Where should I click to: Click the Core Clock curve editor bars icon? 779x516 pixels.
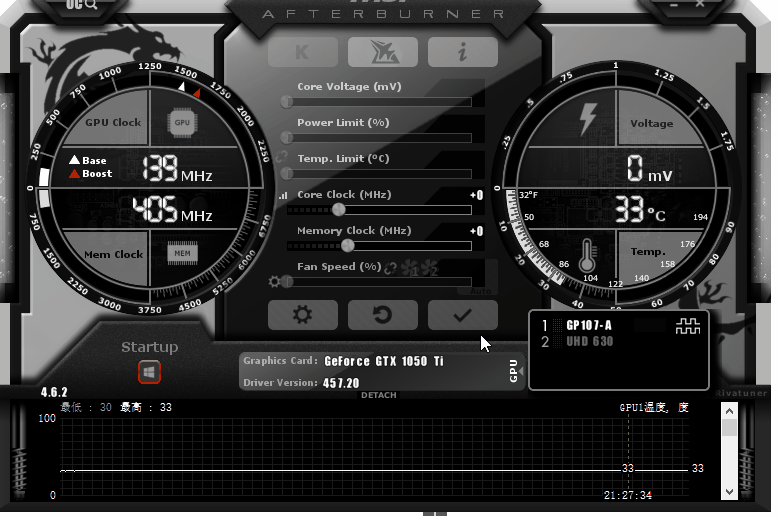point(283,196)
